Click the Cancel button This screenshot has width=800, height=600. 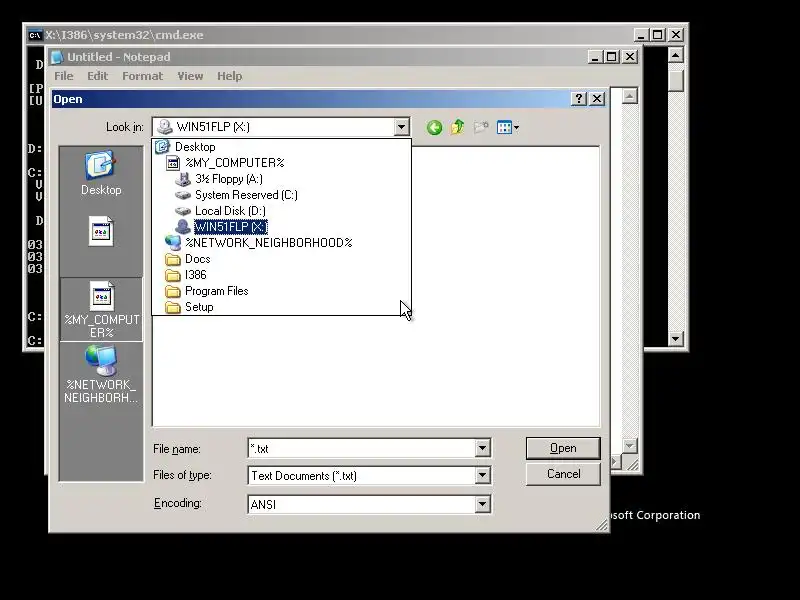pos(563,474)
